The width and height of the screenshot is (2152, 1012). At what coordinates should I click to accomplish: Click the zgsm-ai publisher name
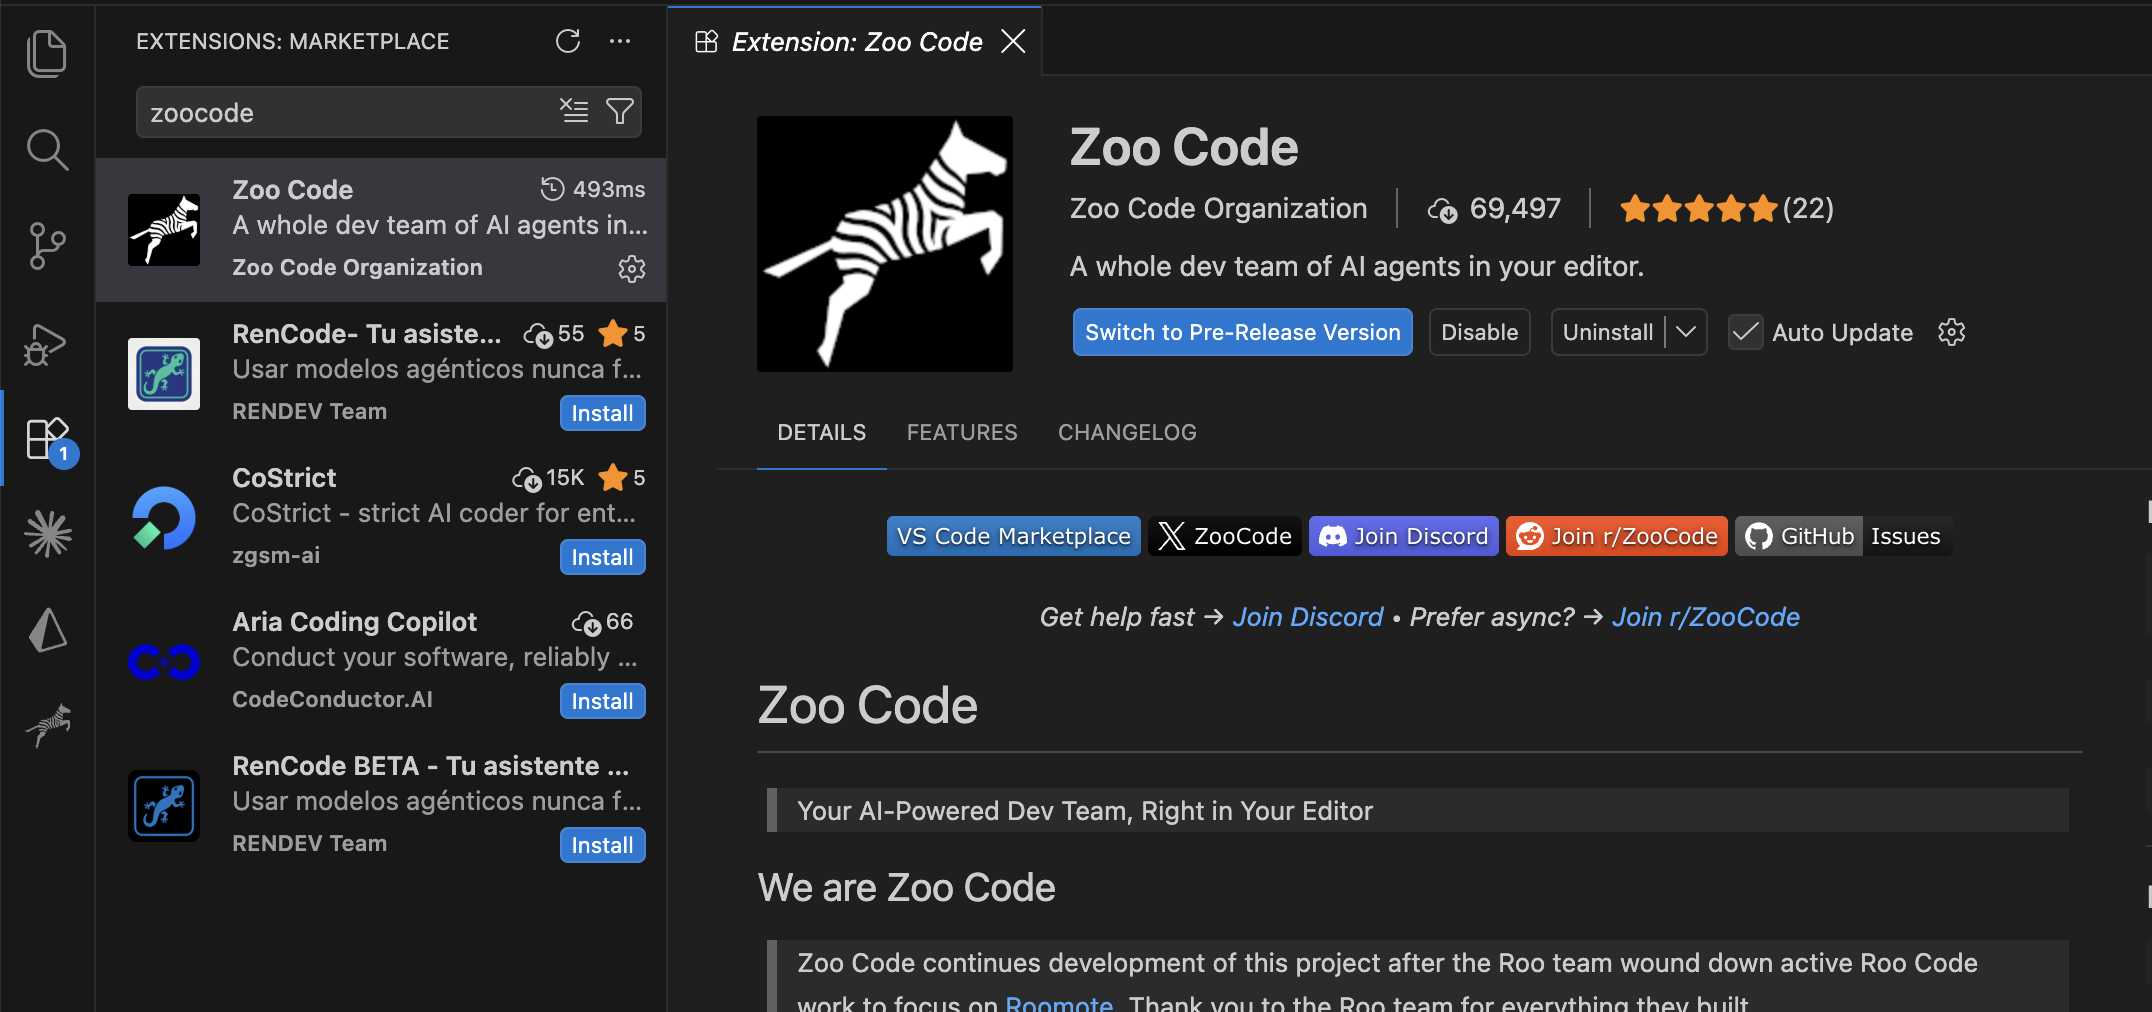[x=276, y=555]
